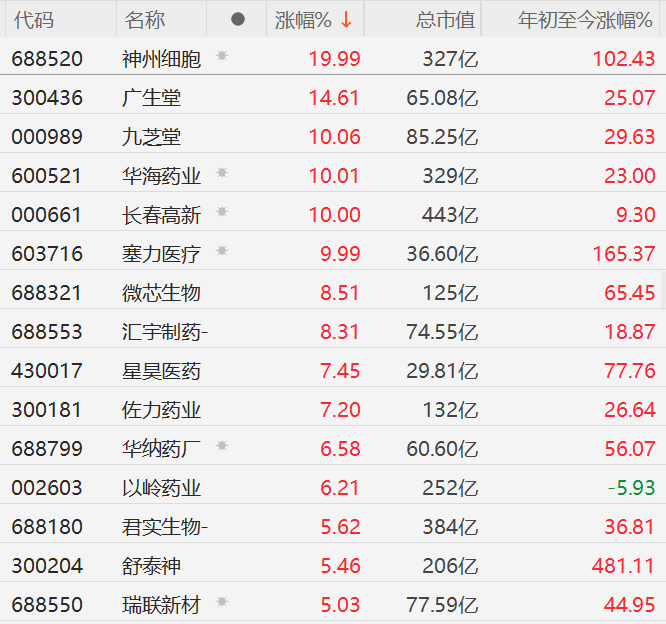Click the red sort arrow in 涨幅%
The height and width of the screenshot is (624, 666).
[346, 20]
